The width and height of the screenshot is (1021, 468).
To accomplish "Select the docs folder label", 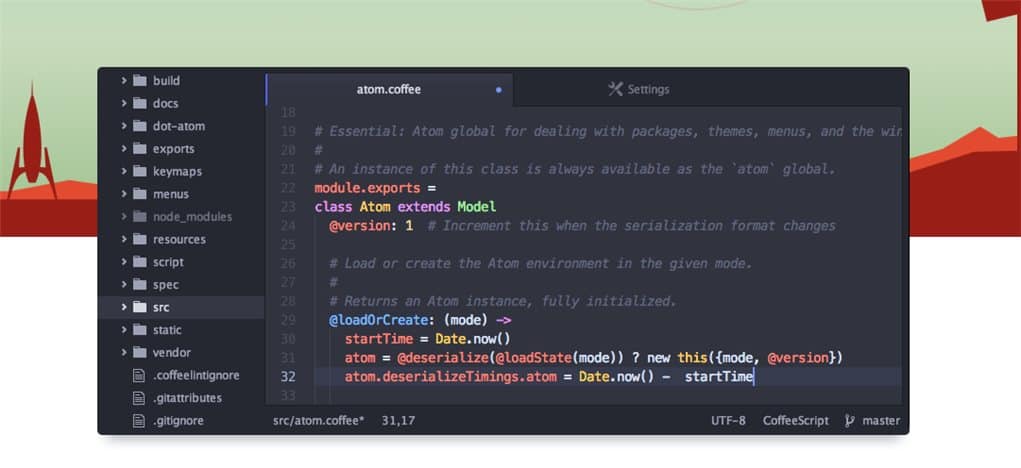I will (x=165, y=103).
